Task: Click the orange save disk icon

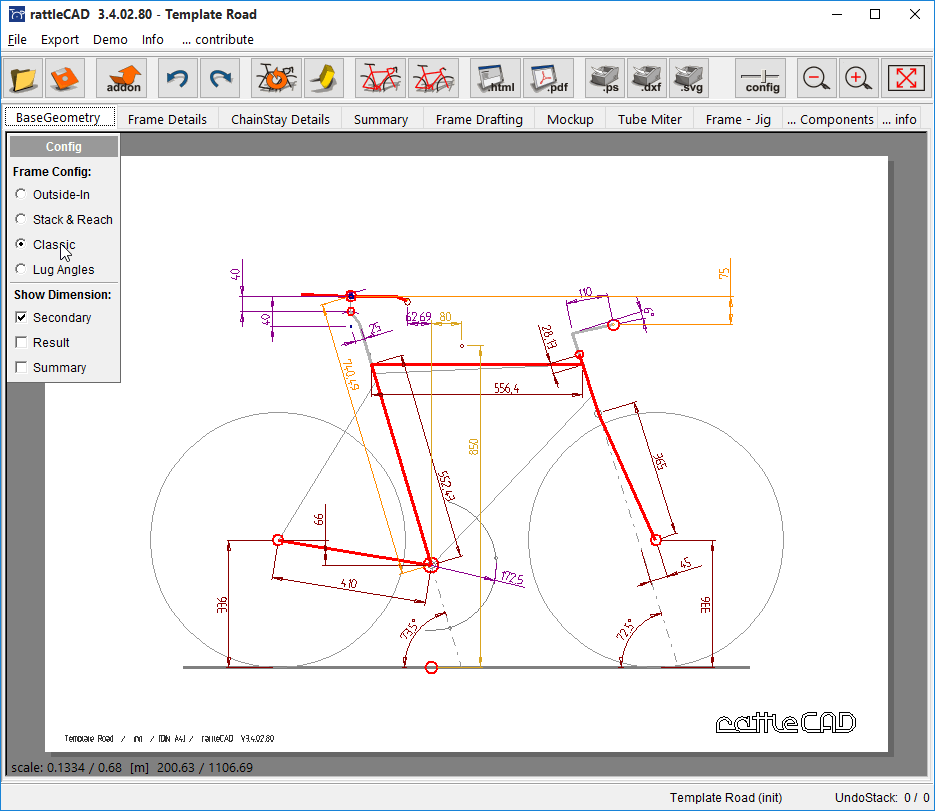Action: click(x=65, y=78)
